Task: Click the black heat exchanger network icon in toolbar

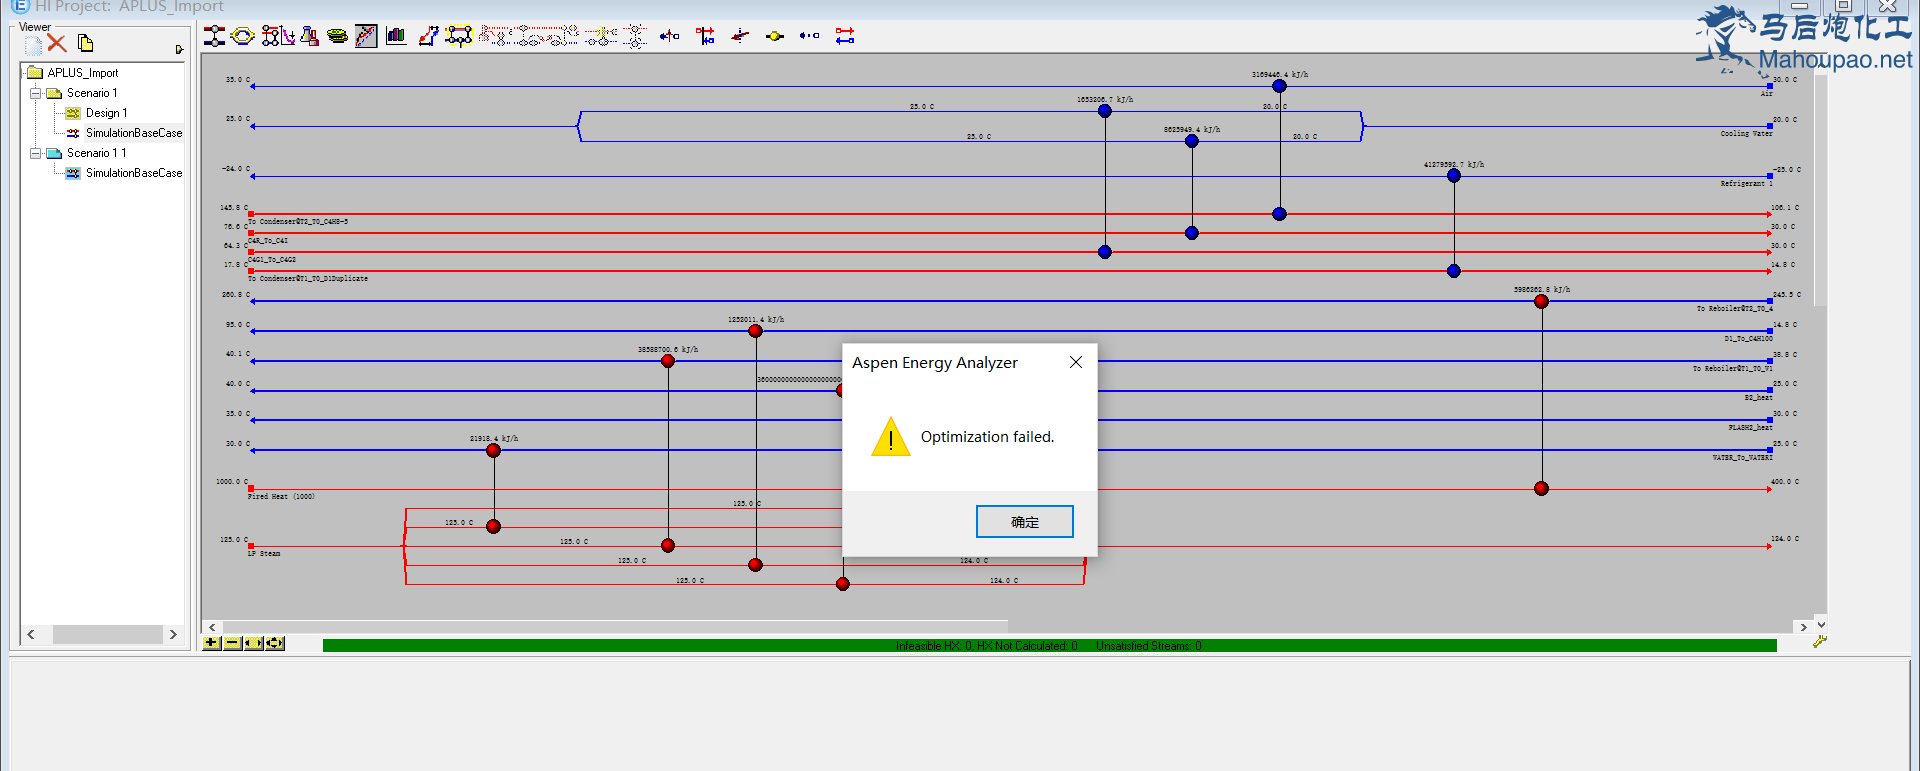Action: tap(215, 36)
